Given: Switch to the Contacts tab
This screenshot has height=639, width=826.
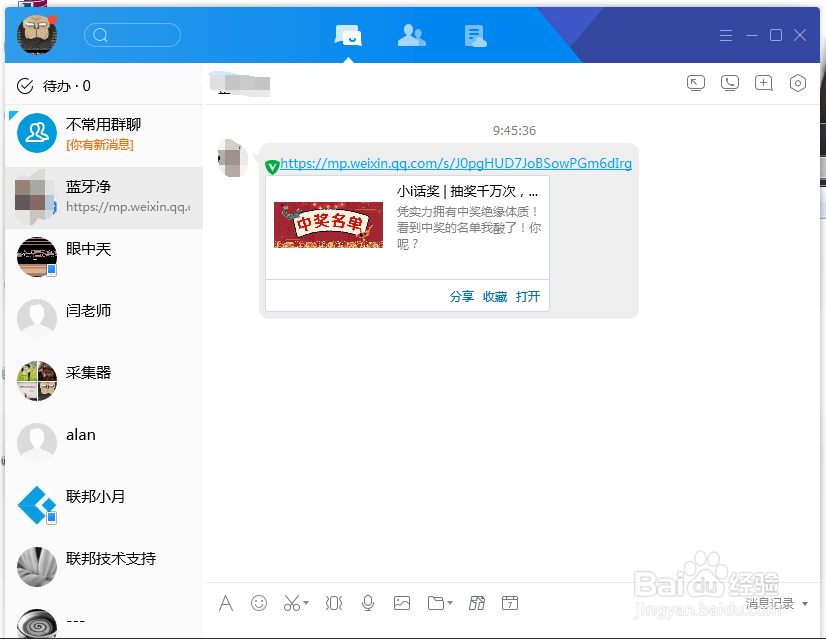Looking at the screenshot, I should coord(411,34).
